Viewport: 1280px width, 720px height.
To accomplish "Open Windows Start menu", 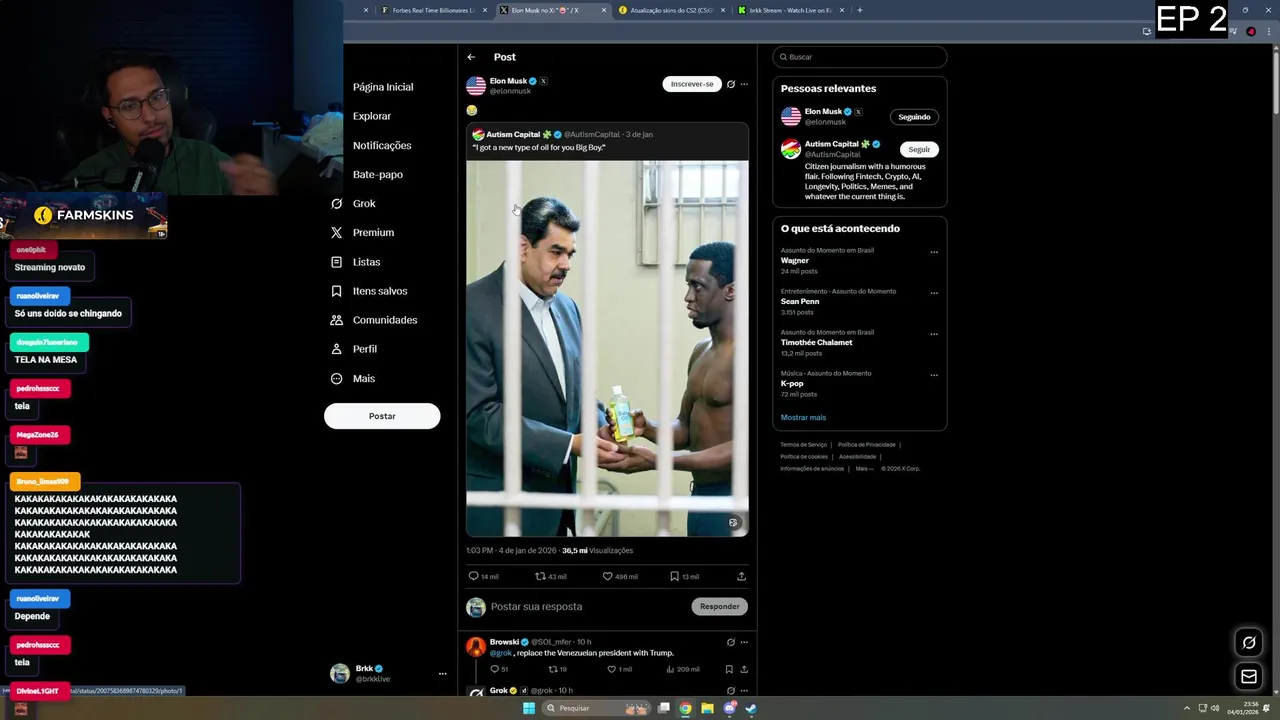I will click(529, 708).
